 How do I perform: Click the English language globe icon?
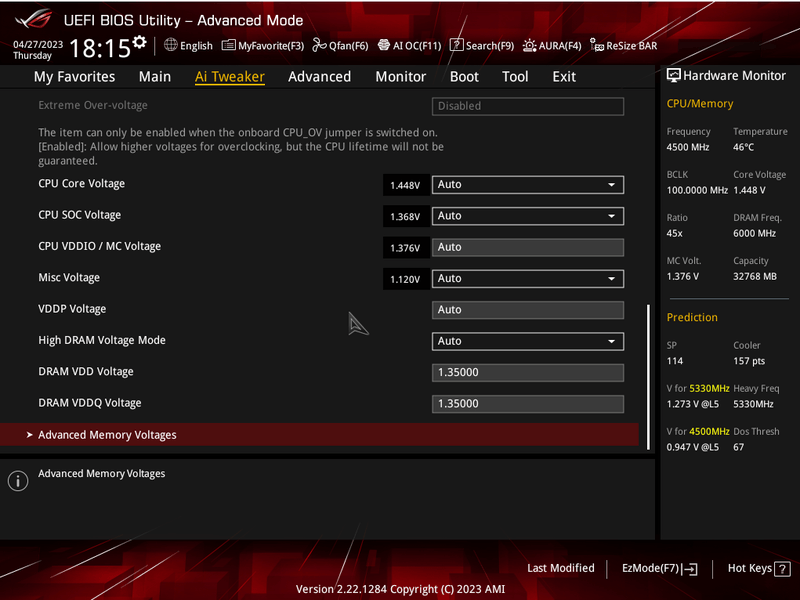click(x=170, y=45)
